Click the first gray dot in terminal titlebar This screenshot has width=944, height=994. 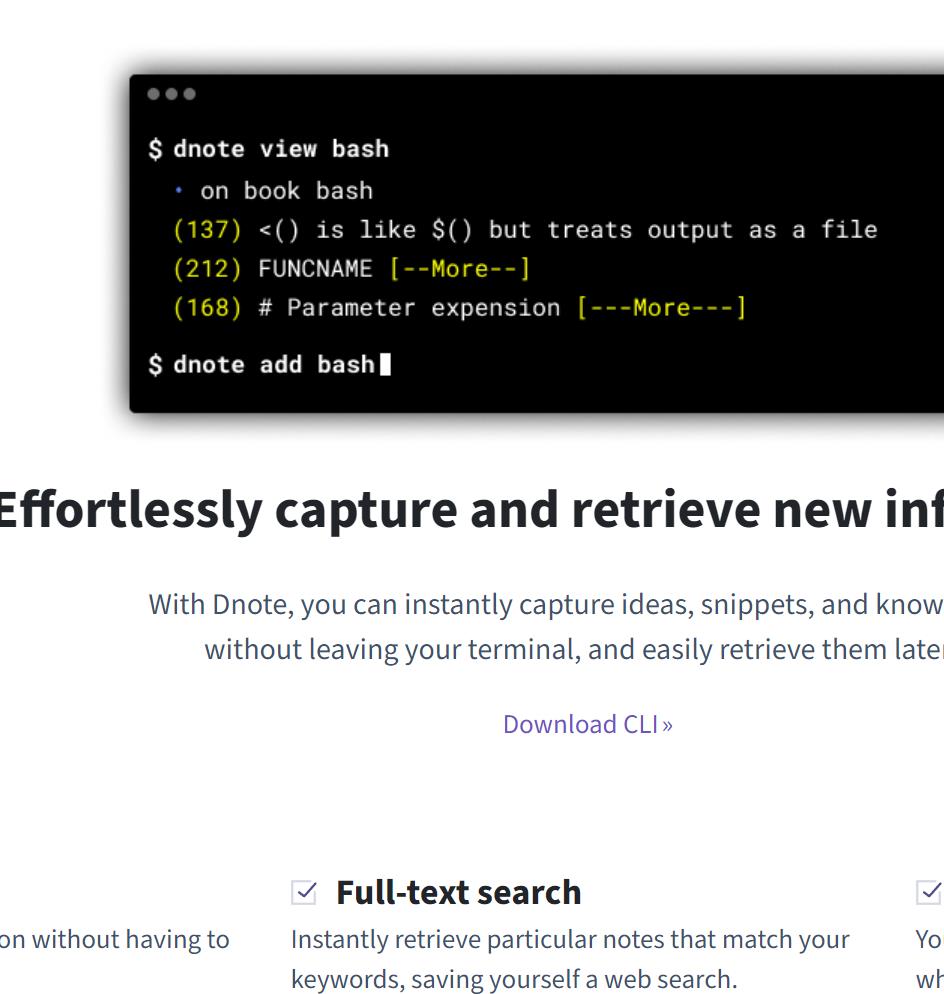pos(154,94)
